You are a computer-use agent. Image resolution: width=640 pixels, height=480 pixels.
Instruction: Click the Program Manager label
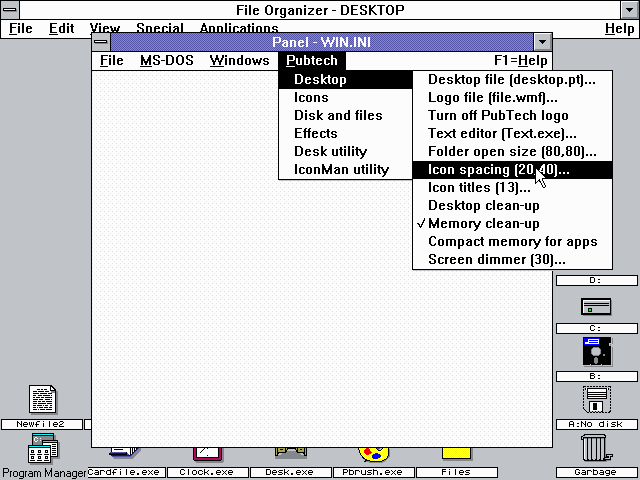tap(44, 473)
